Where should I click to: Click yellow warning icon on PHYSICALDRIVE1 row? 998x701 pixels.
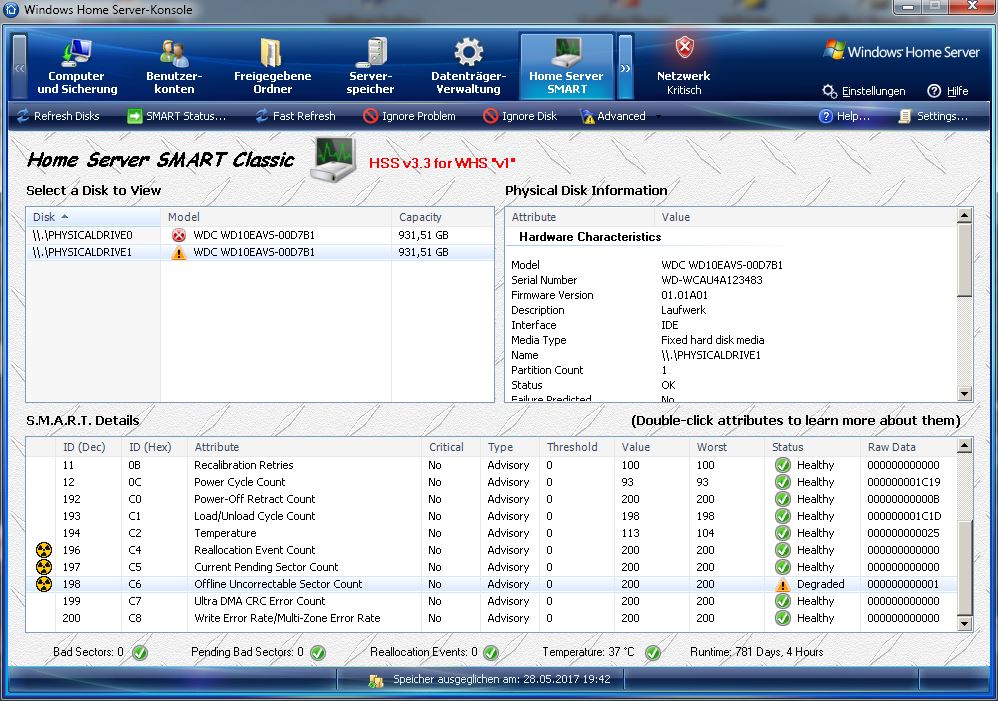click(179, 253)
